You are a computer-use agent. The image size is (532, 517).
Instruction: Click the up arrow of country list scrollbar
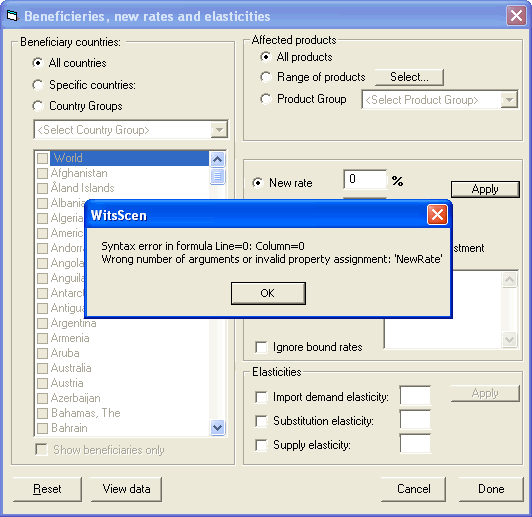point(217,159)
